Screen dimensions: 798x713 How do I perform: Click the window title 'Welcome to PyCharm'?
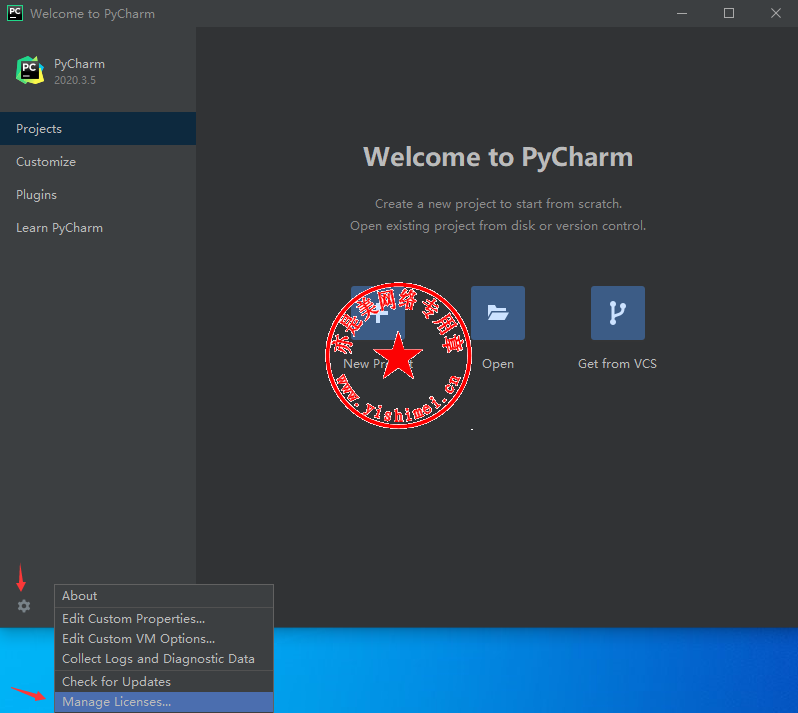(x=92, y=14)
